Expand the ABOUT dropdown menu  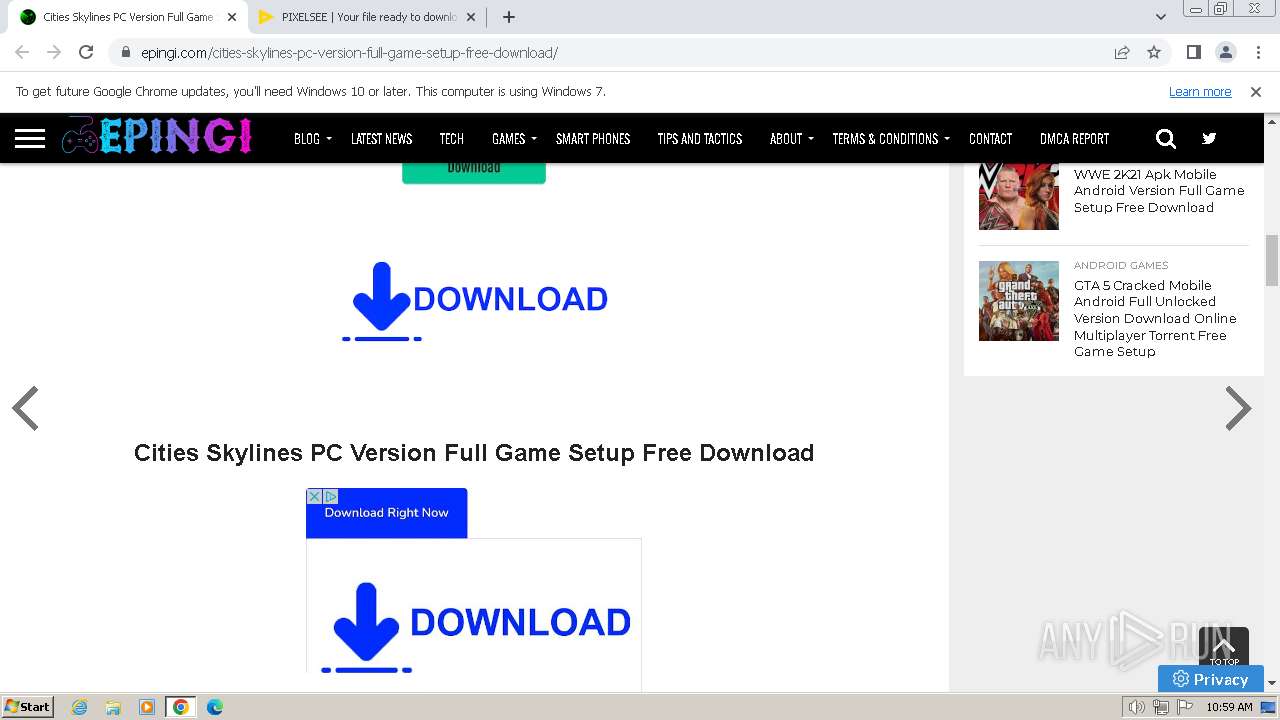[x=791, y=139]
